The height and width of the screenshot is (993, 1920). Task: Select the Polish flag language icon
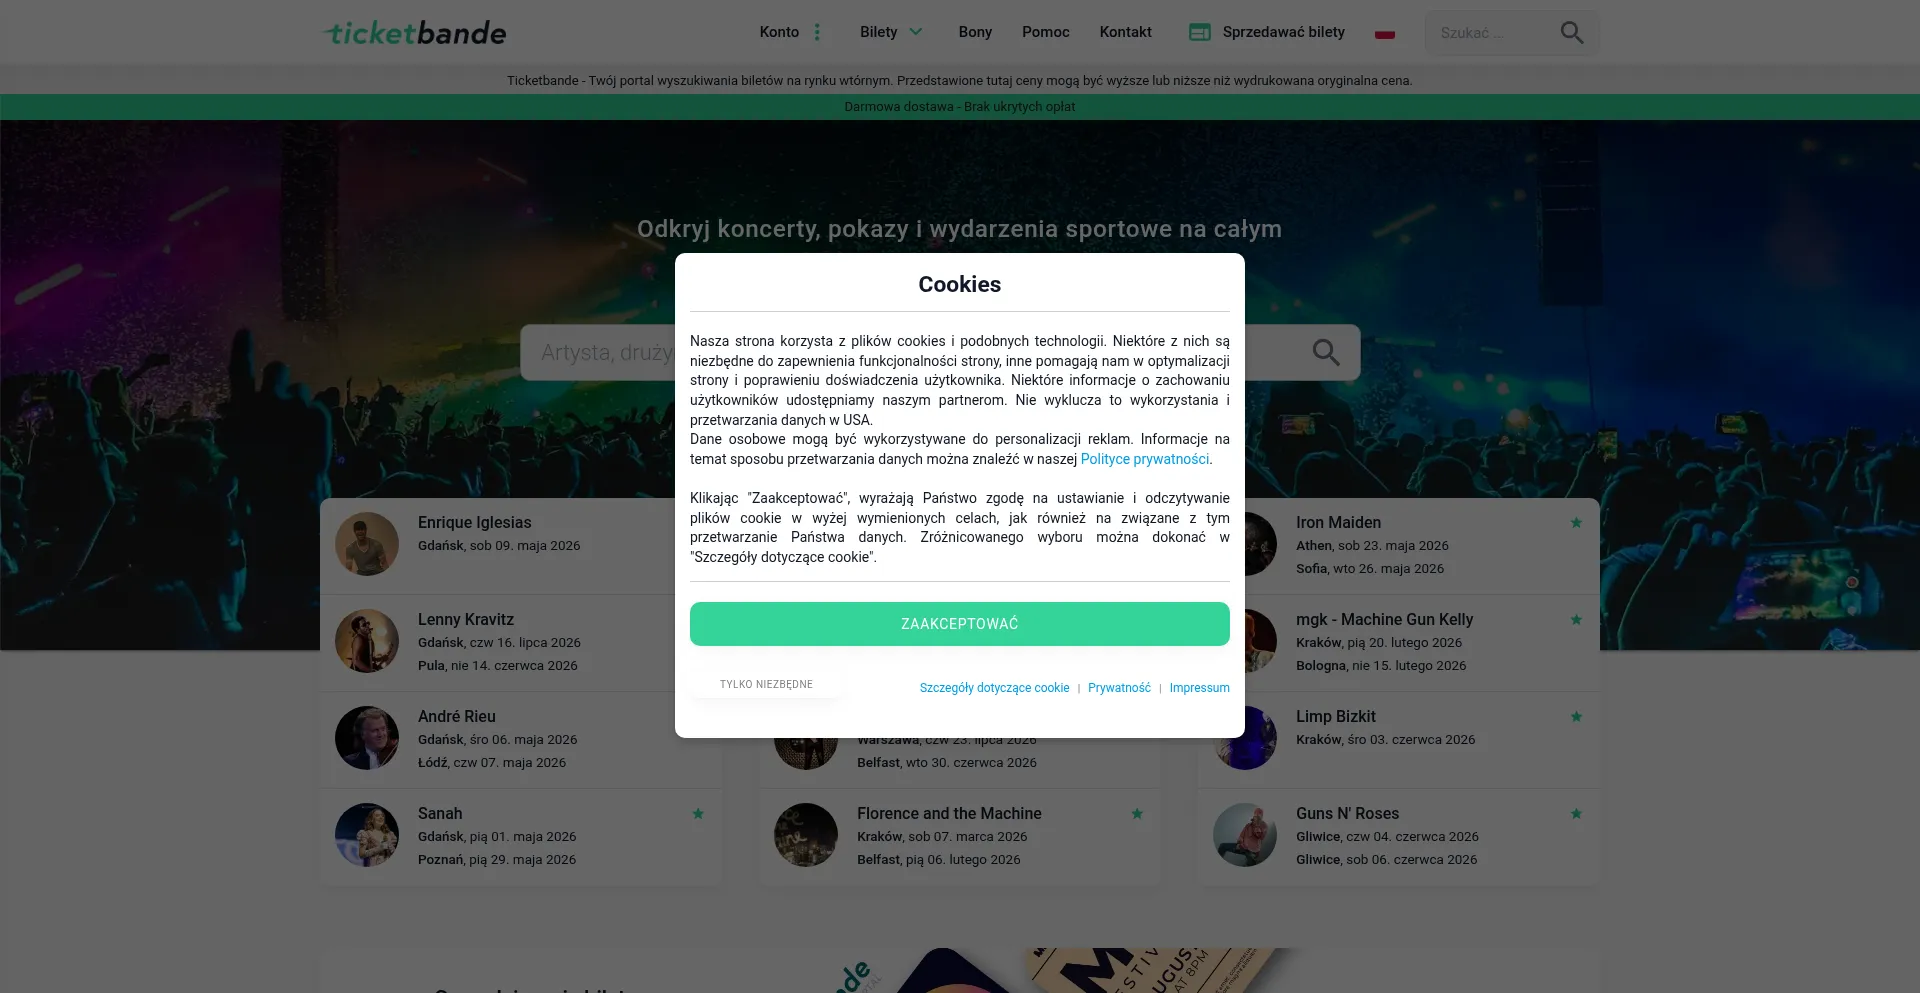(x=1385, y=34)
